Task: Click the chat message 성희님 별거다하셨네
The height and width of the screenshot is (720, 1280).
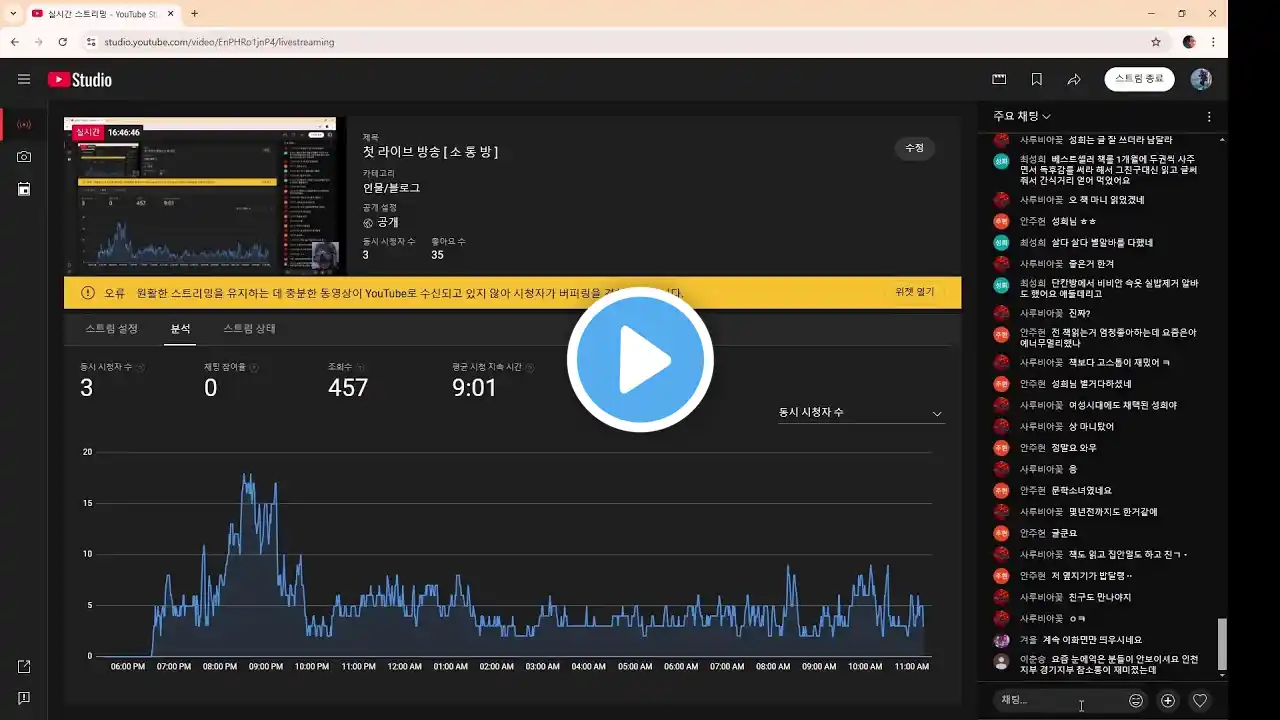Action: pos(1091,384)
